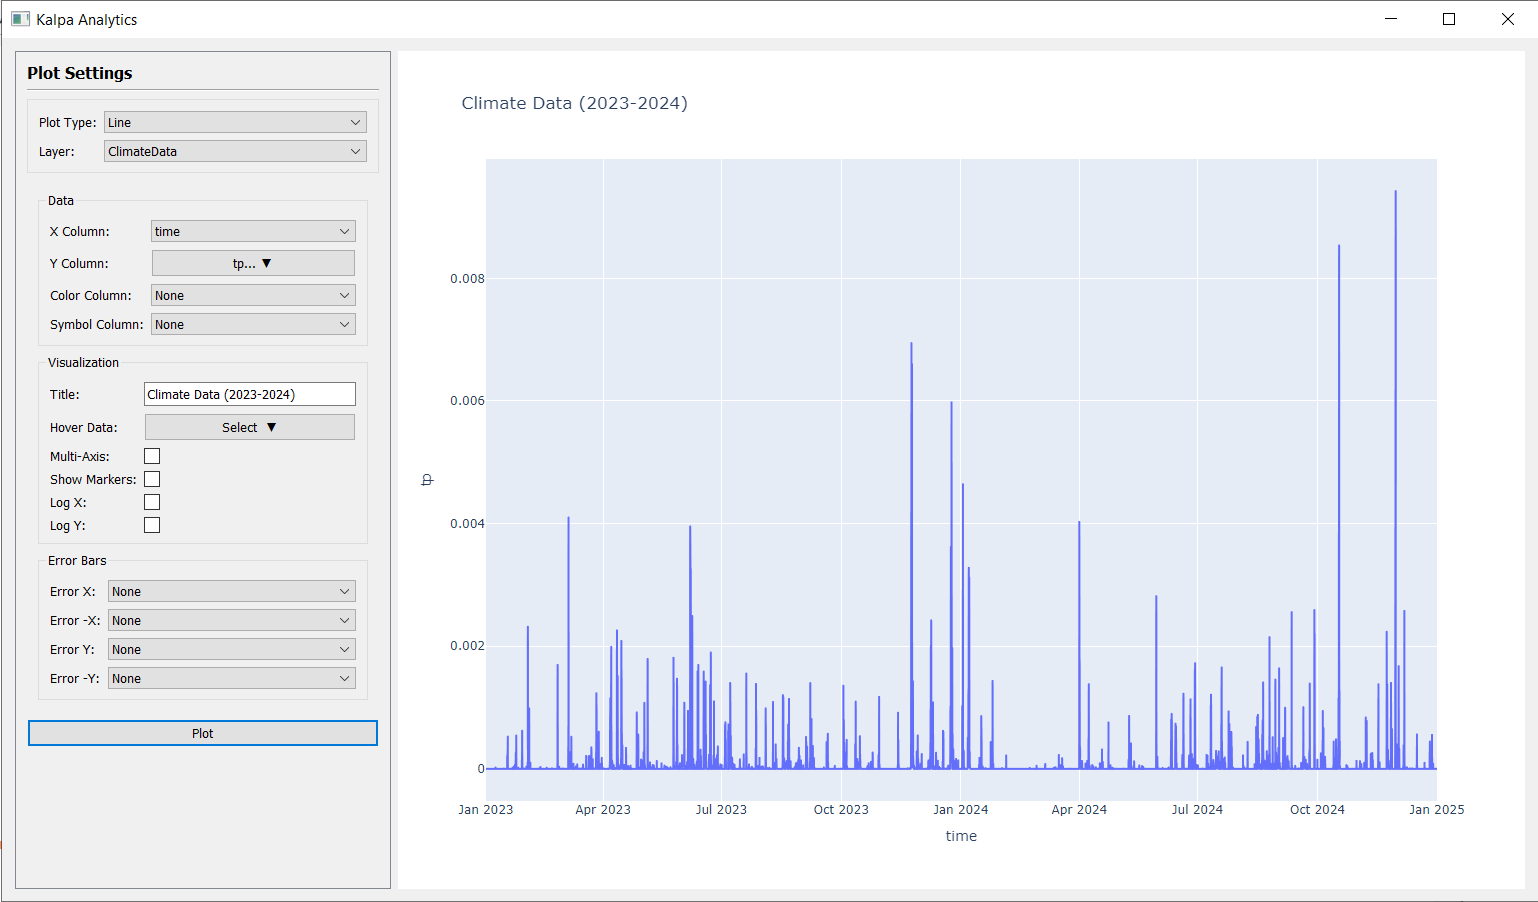Expand the Color Column dropdown

(253, 295)
